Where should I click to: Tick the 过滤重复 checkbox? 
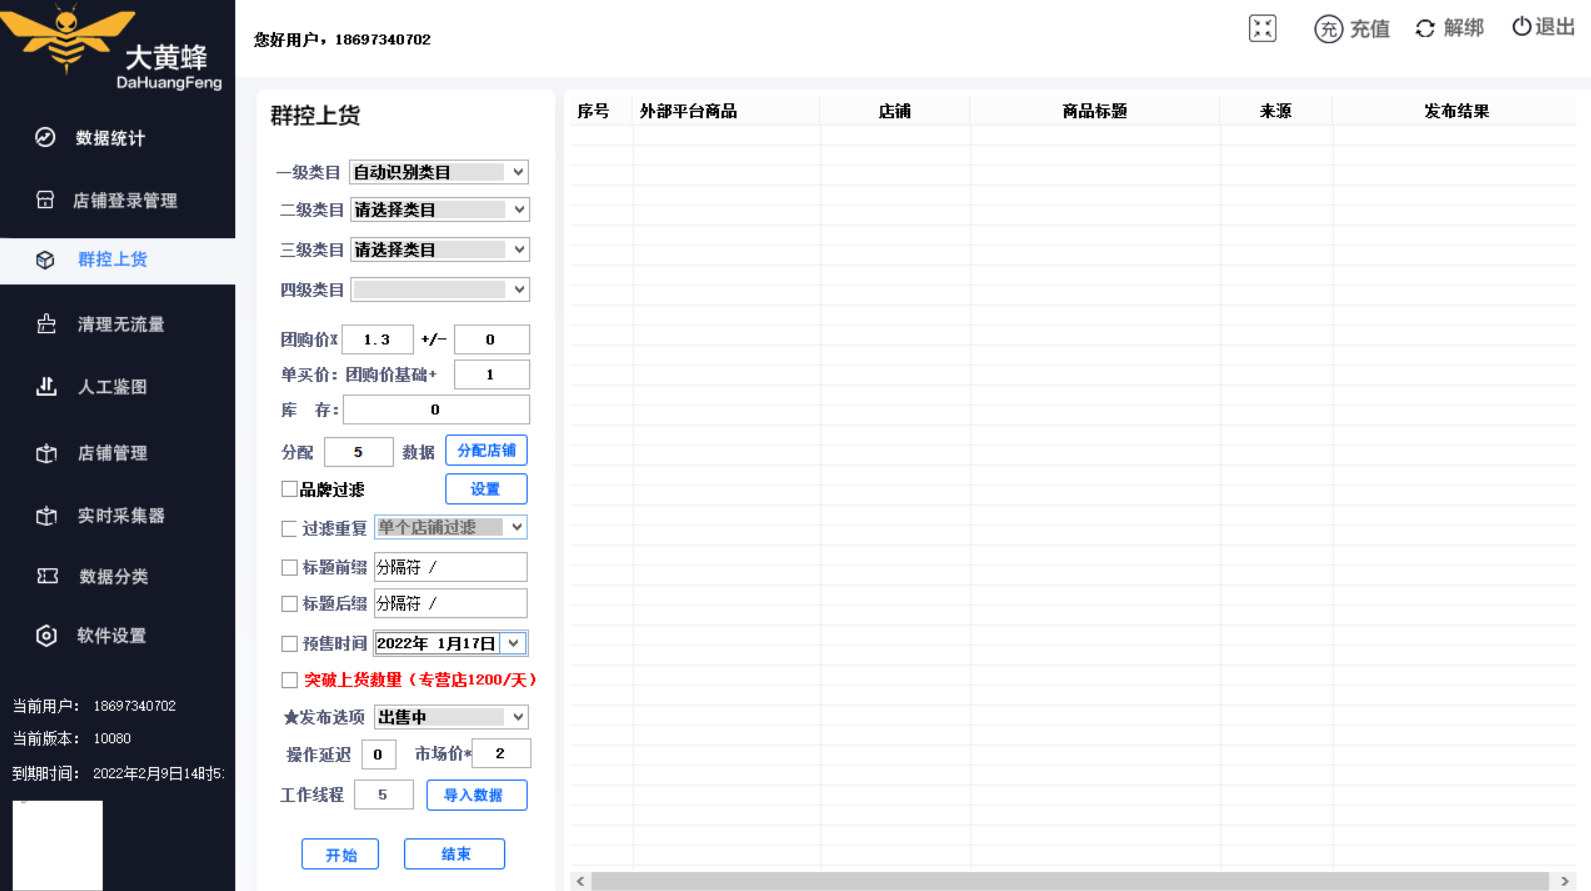[x=289, y=528]
